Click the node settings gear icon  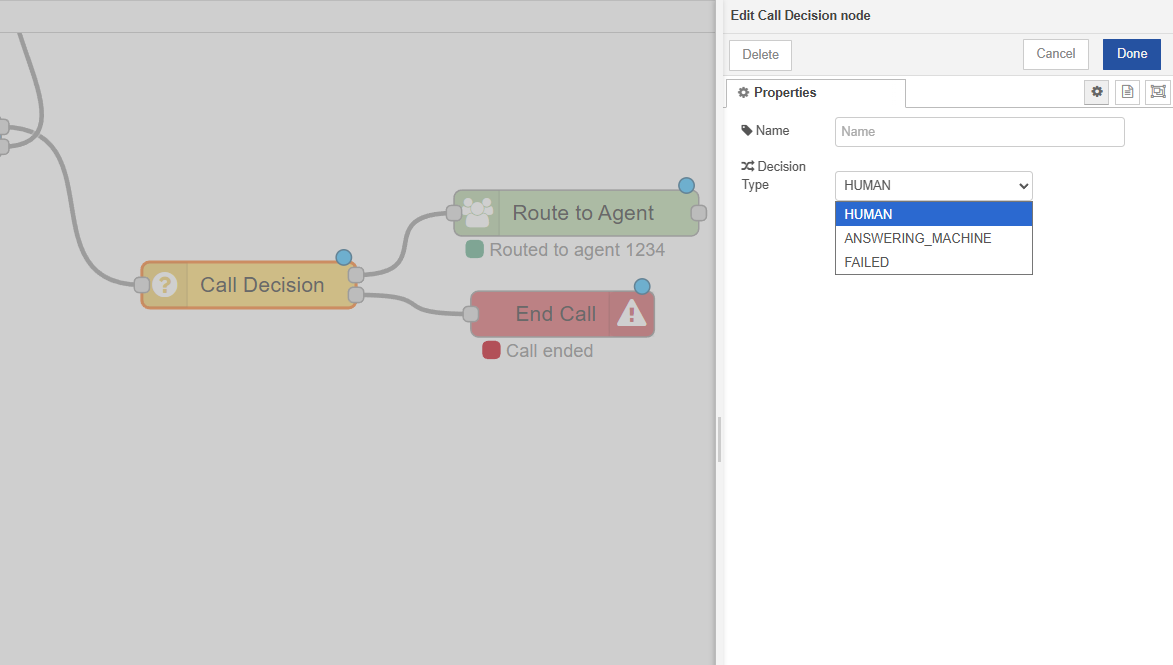tap(1097, 92)
